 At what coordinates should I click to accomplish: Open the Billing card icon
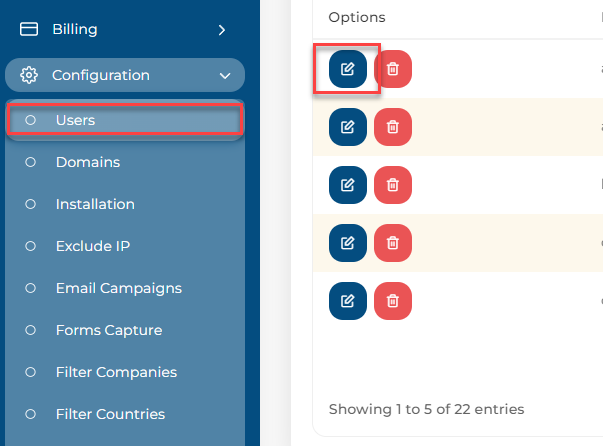point(29,29)
